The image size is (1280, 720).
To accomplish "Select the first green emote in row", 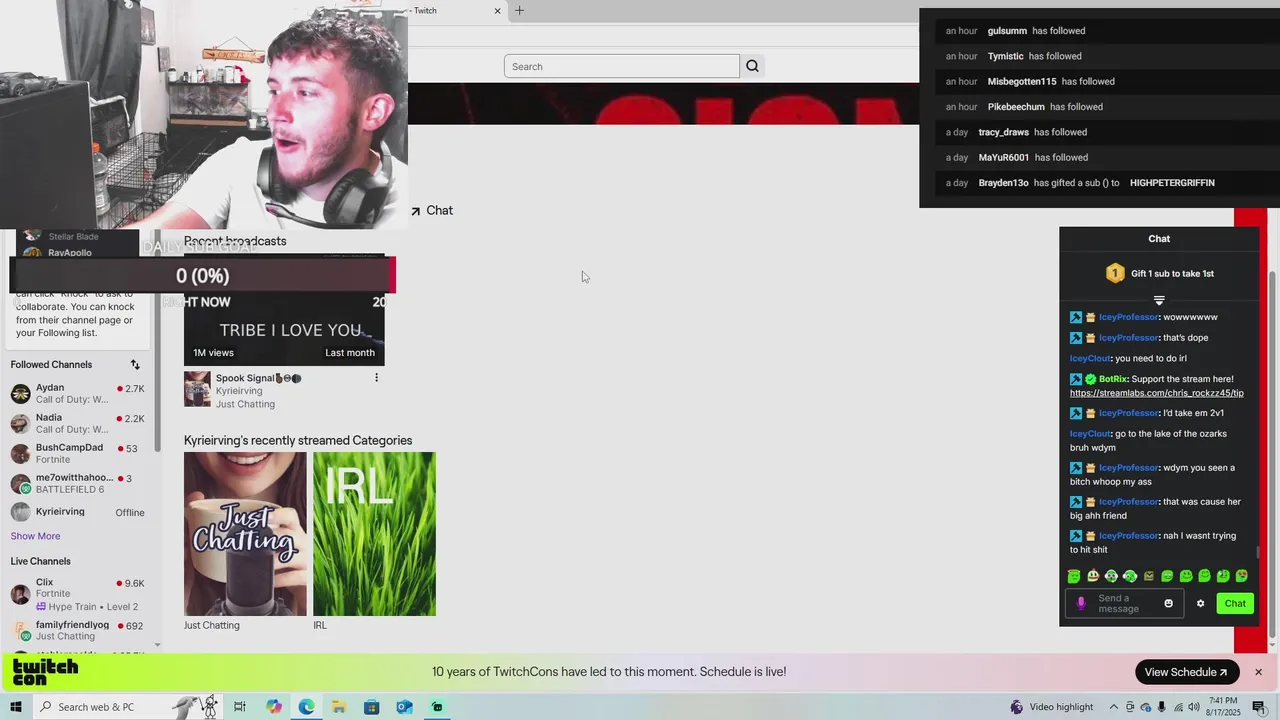I will click(1074, 576).
